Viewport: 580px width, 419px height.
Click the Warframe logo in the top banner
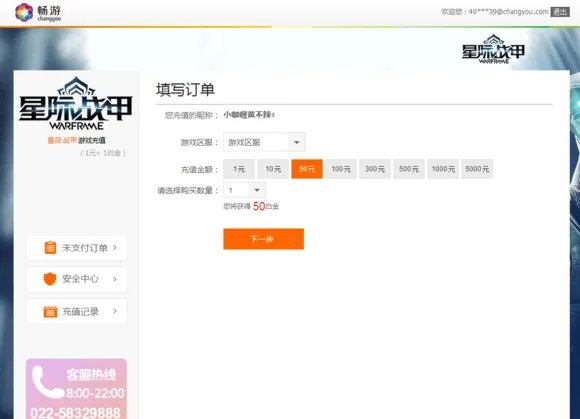pos(493,49)
